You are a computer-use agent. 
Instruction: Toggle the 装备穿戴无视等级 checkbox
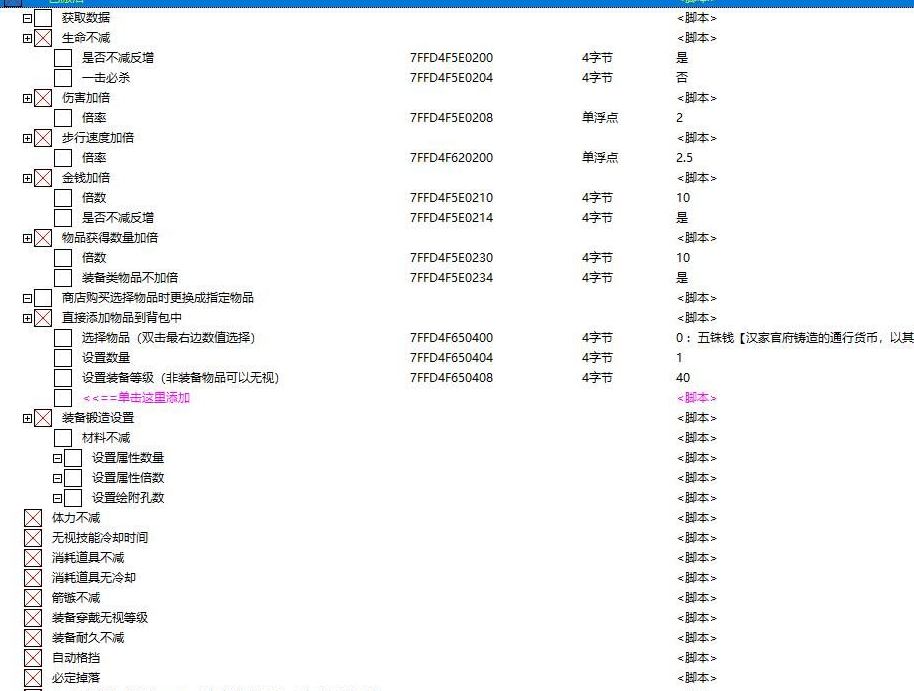[x=33, y=618]
